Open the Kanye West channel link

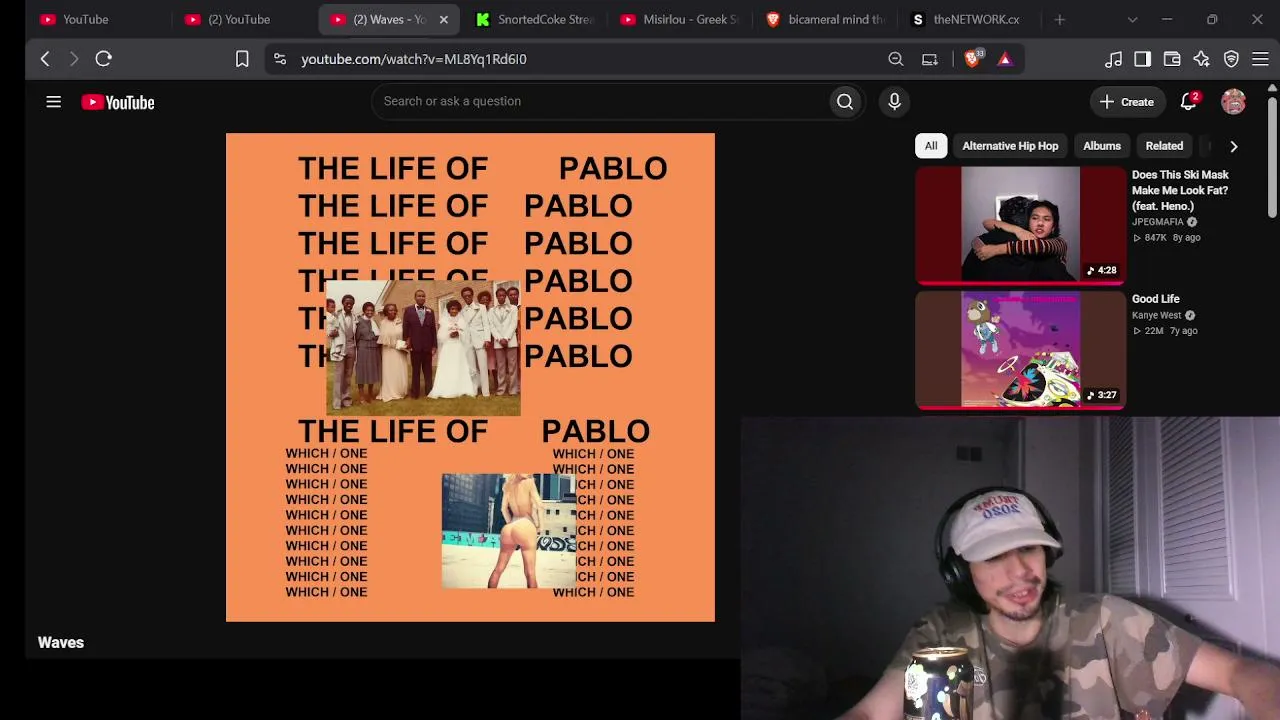point(1157,315)
